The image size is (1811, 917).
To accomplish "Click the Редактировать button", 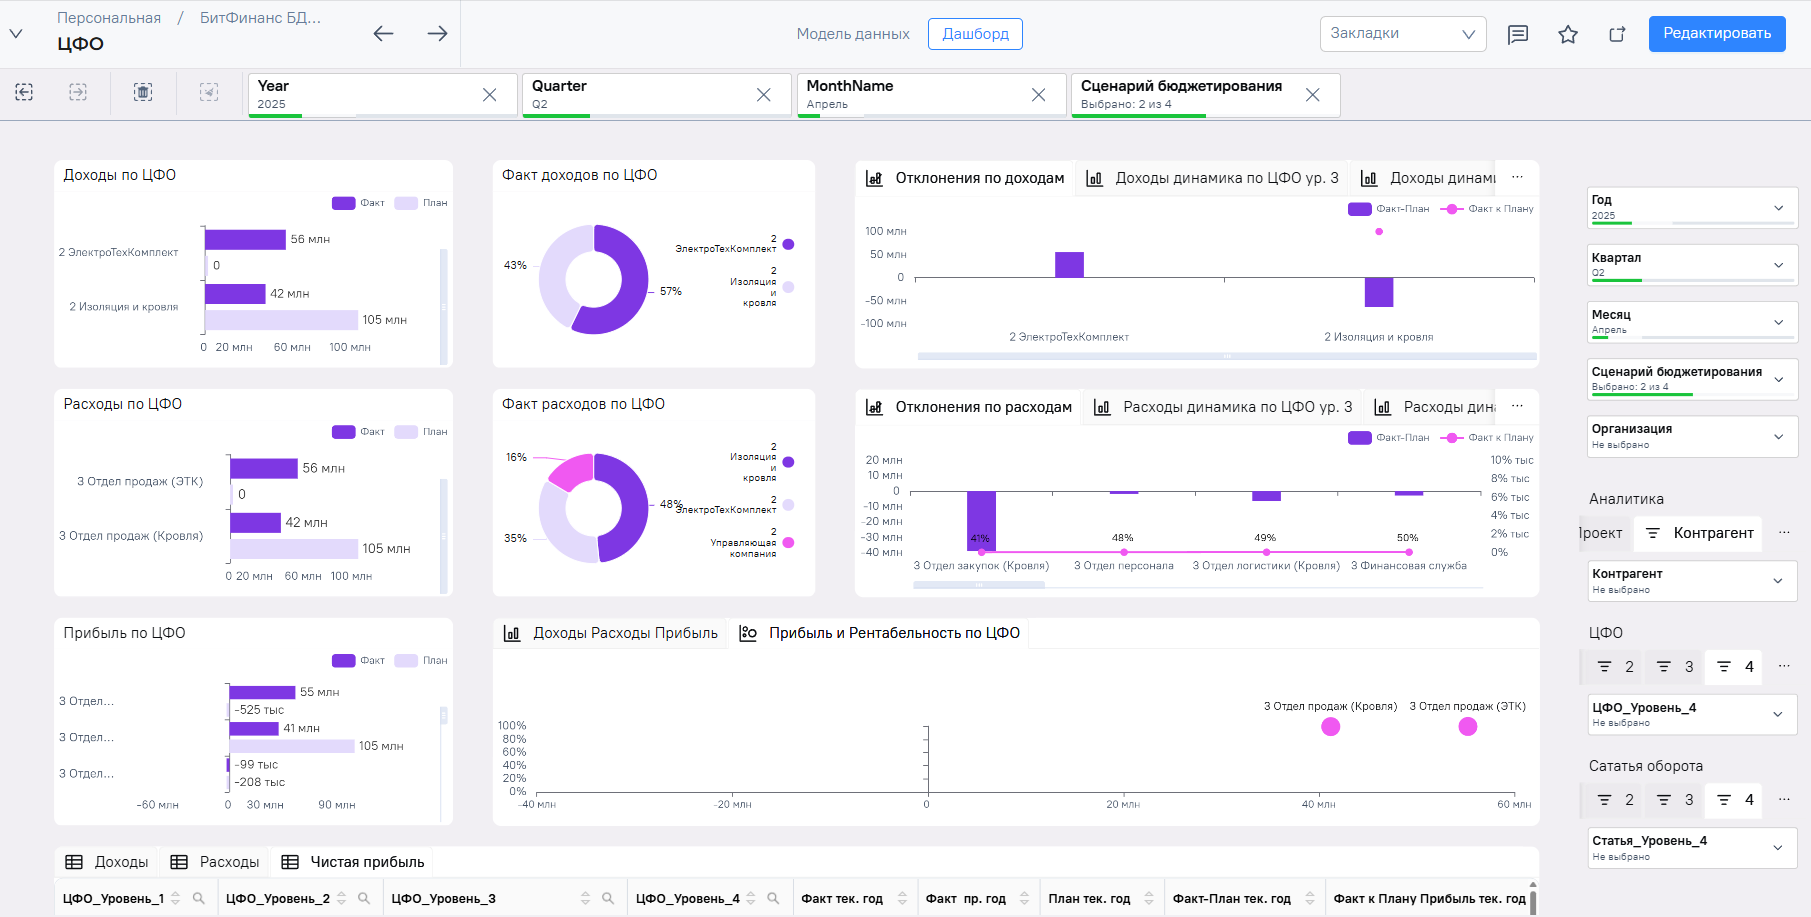I will click(1717, 33).
